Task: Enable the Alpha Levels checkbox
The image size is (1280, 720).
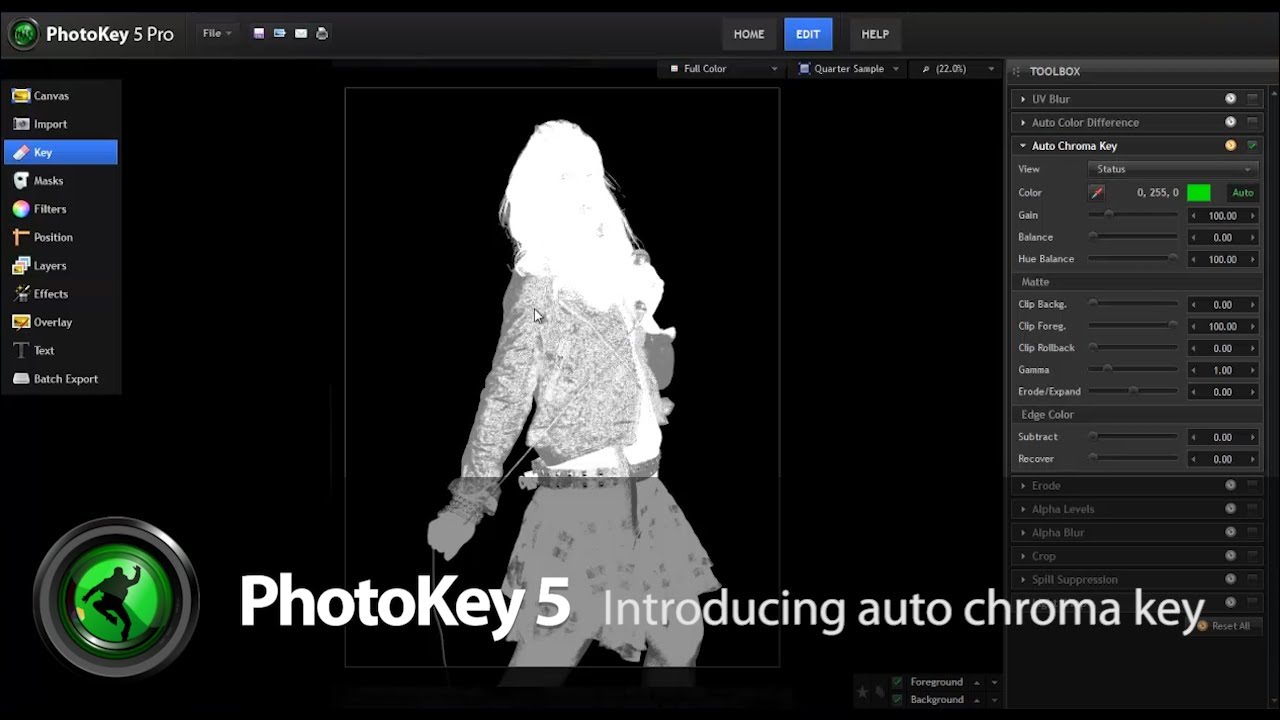Action: pyautogui.click(x=1252, y=509)
